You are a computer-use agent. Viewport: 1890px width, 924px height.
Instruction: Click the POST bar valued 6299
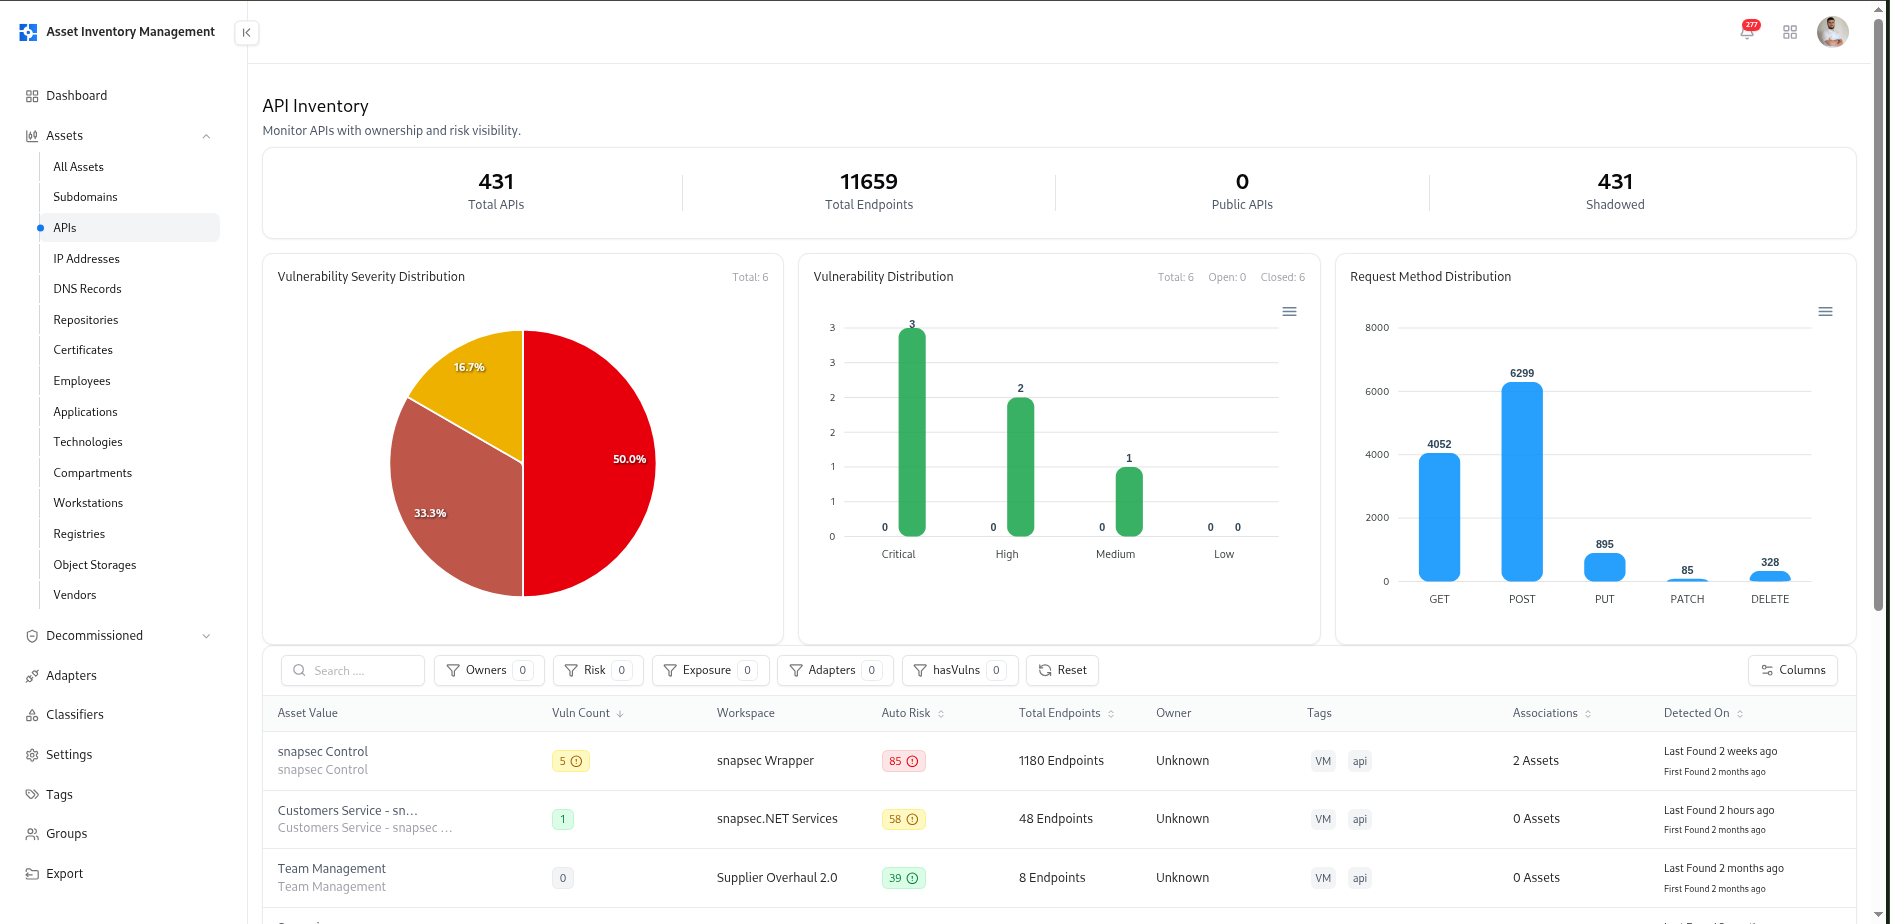click(1522, 481)
